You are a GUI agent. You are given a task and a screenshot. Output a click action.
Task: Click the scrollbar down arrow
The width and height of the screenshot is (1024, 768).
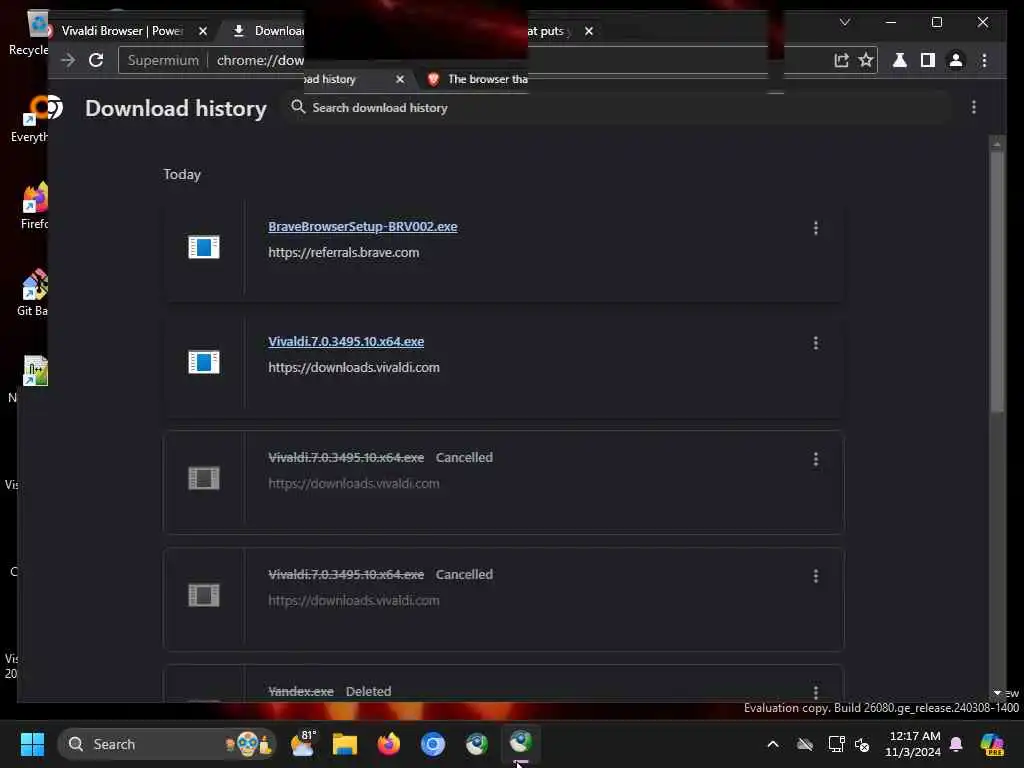pos(997,693)
